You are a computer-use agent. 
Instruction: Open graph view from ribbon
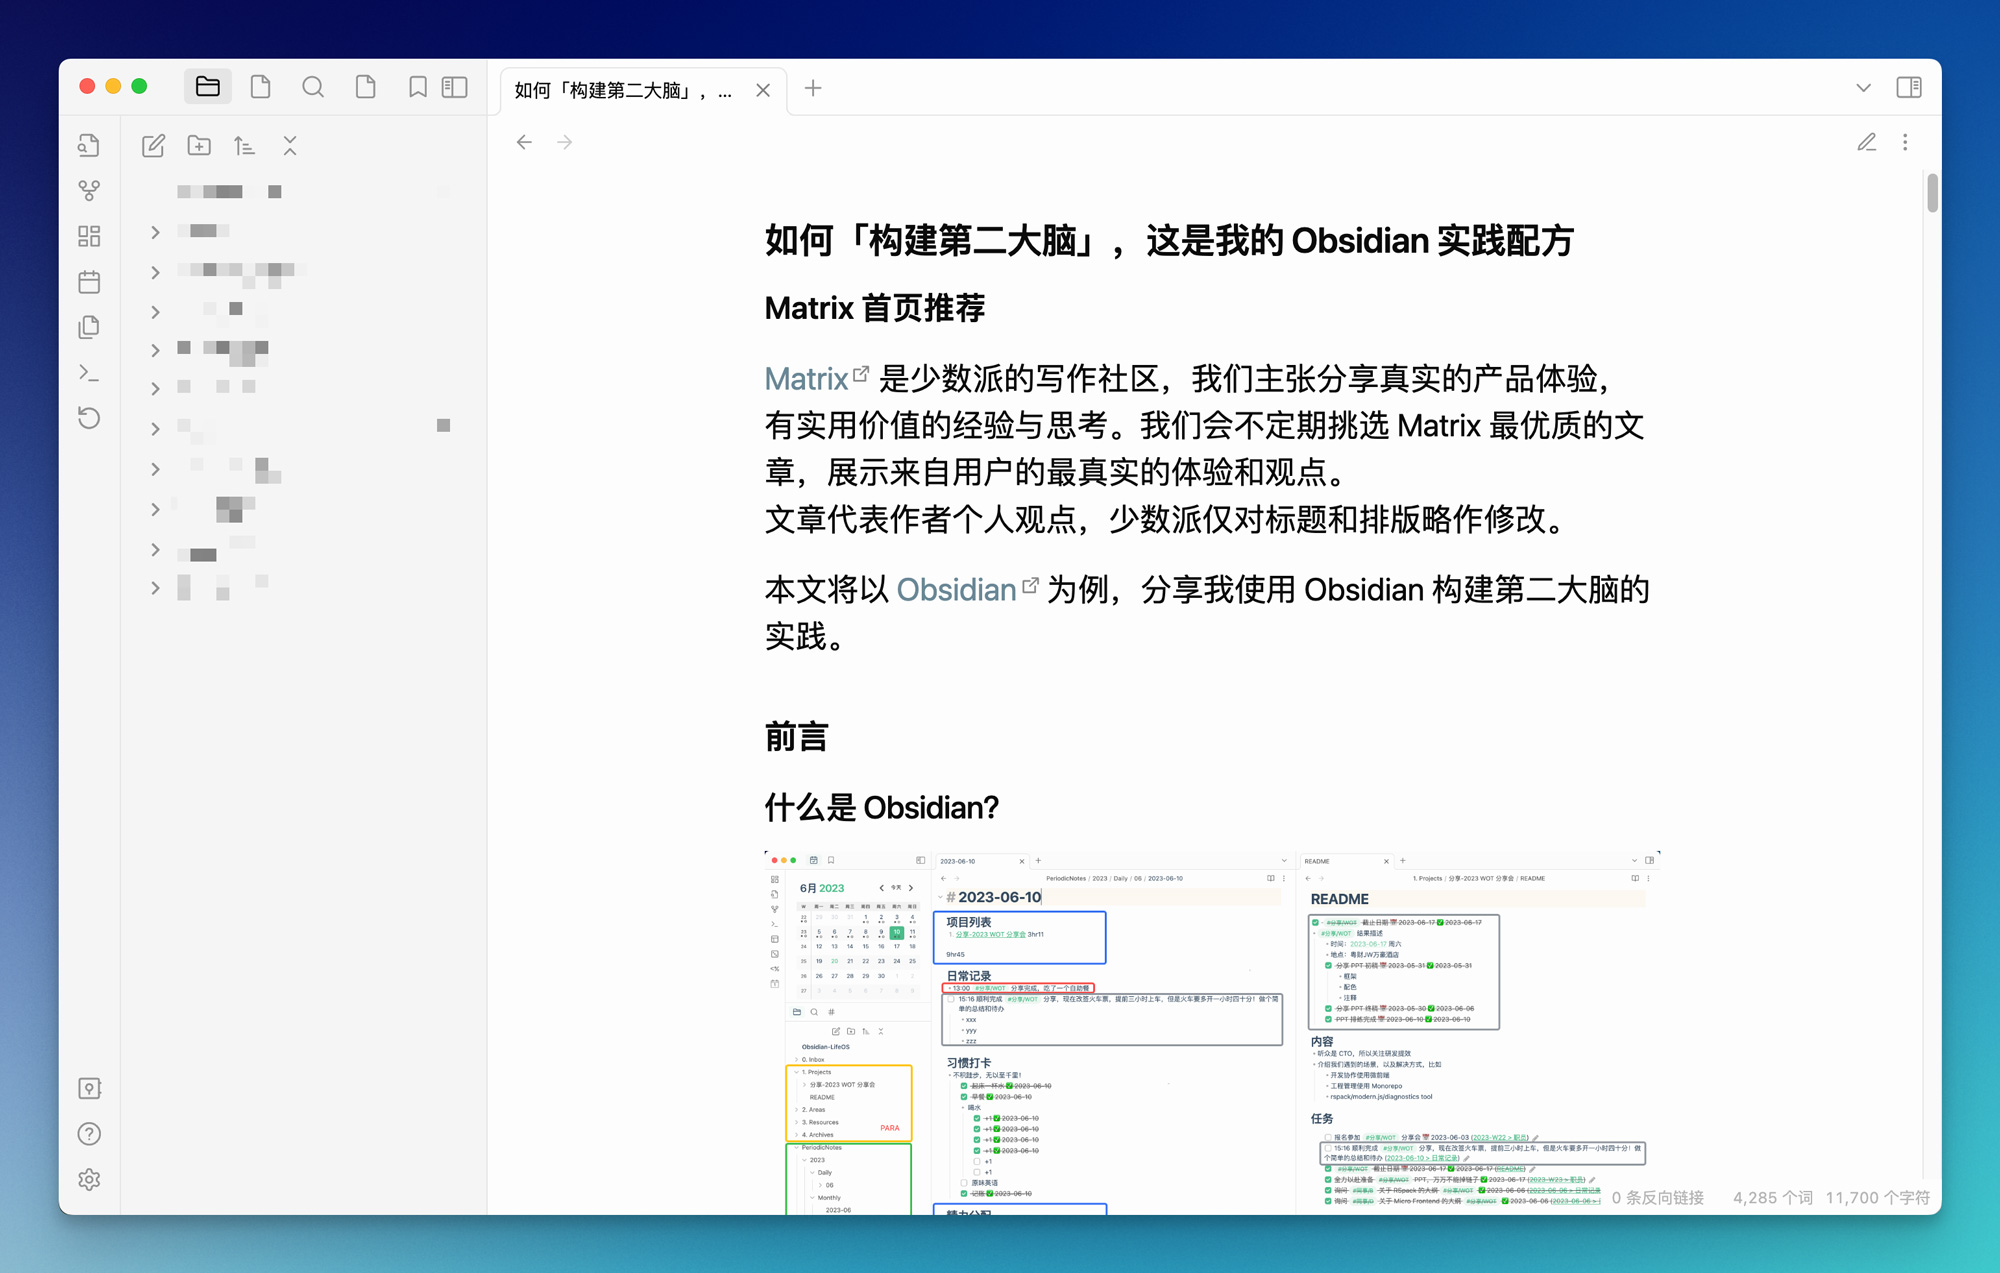tap(89, 190)
